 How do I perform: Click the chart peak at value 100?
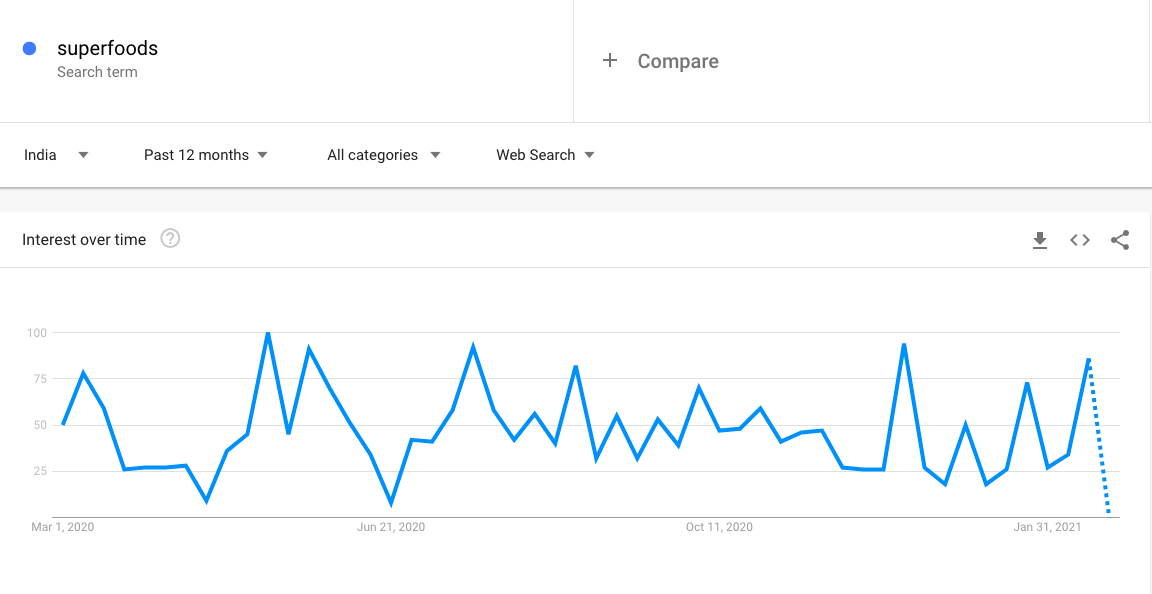click(x=268, y=333)
